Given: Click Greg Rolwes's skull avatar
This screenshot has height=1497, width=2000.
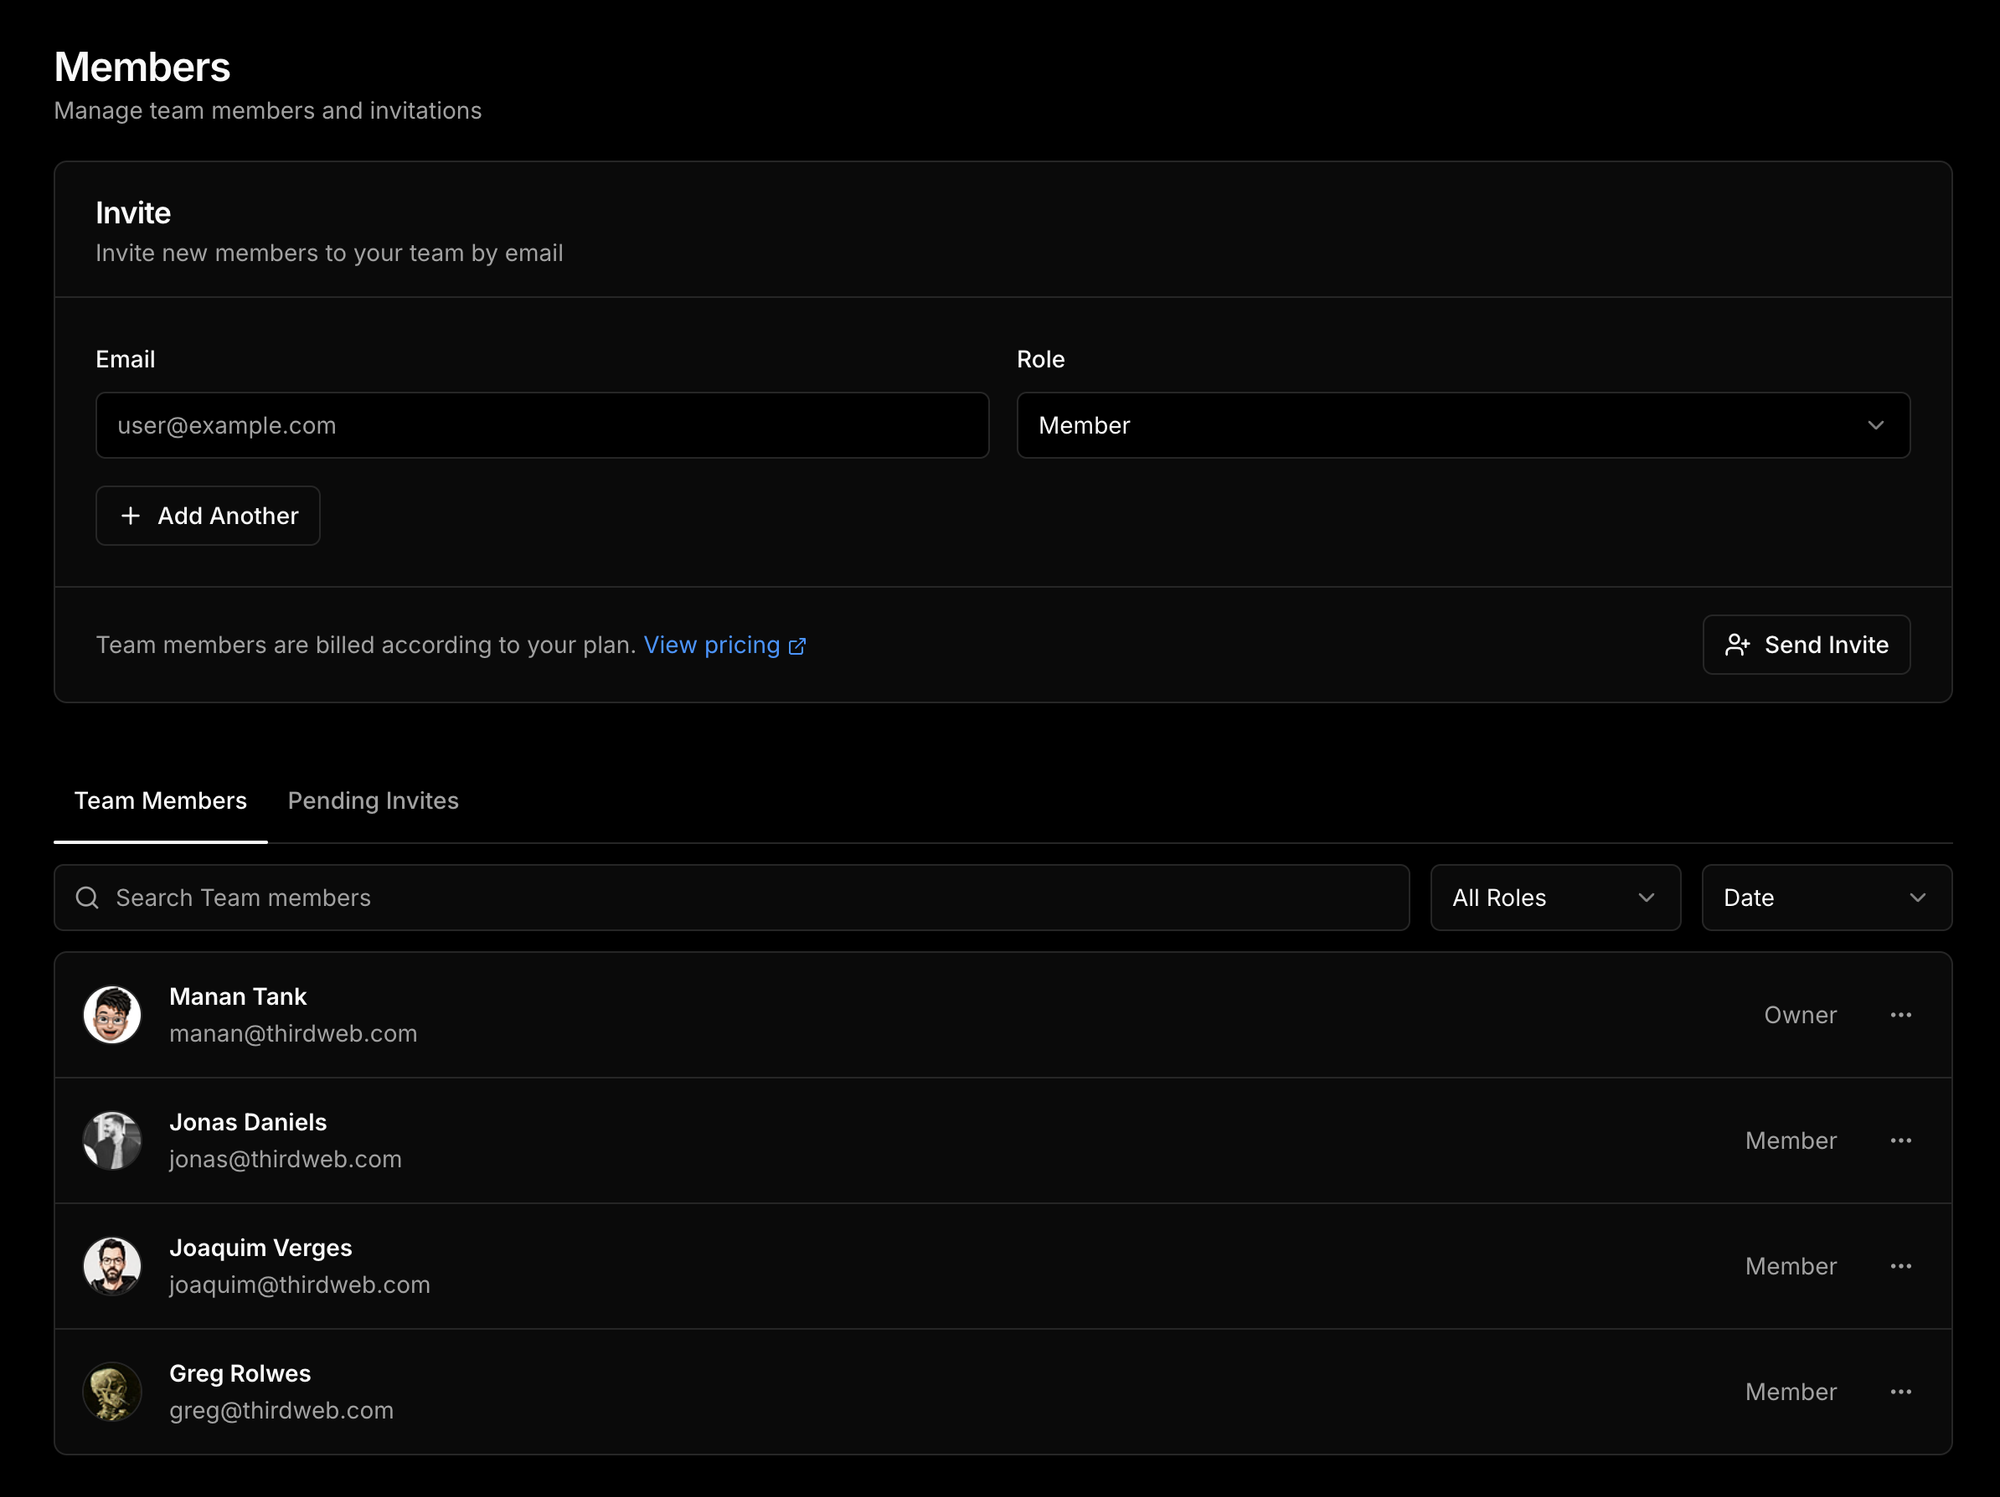Looking at the screenshot, I should 112,1392.
